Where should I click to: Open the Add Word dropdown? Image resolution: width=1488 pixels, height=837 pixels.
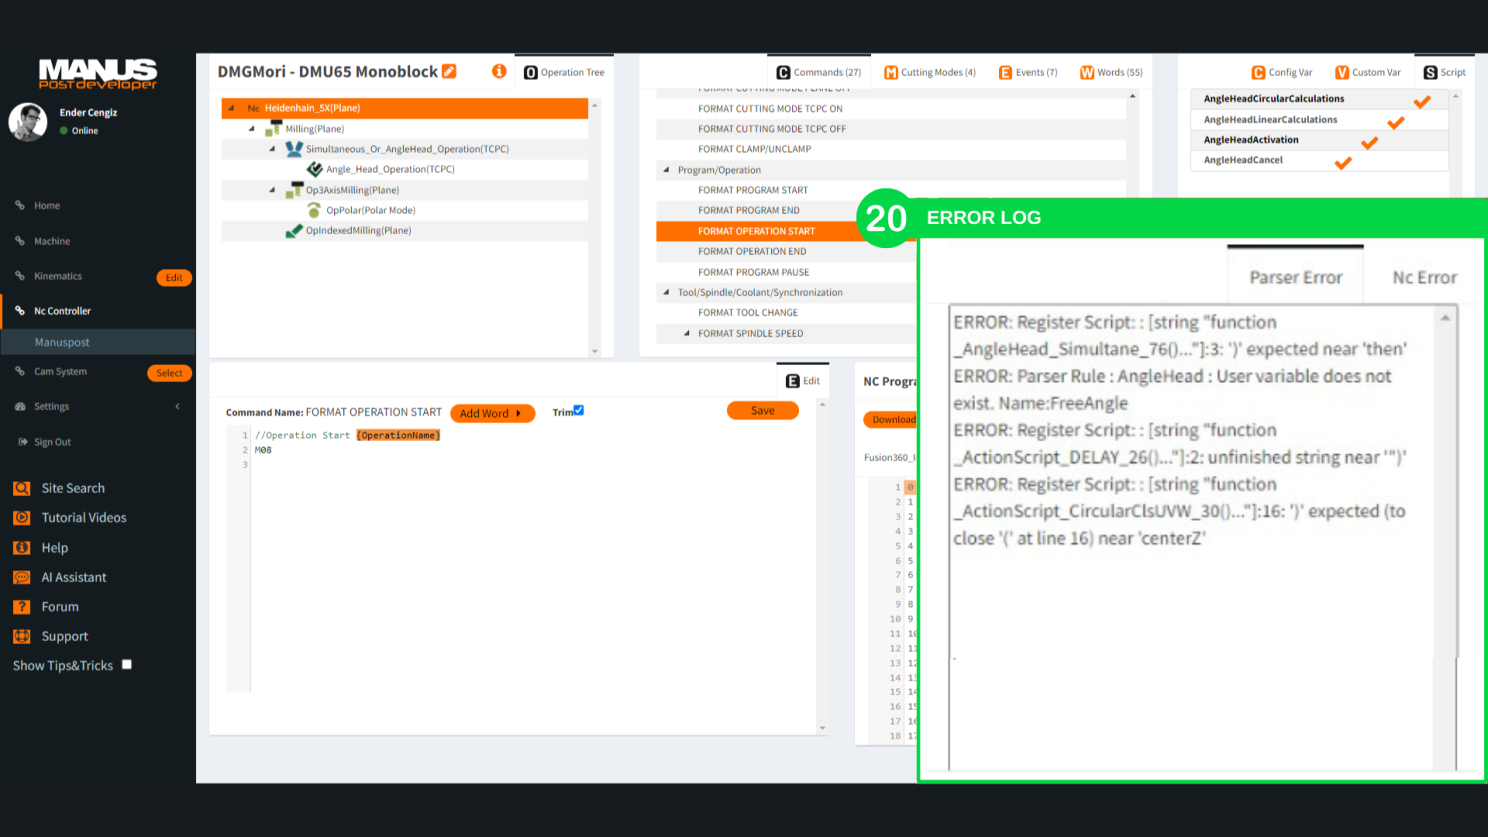click(492, 413)
